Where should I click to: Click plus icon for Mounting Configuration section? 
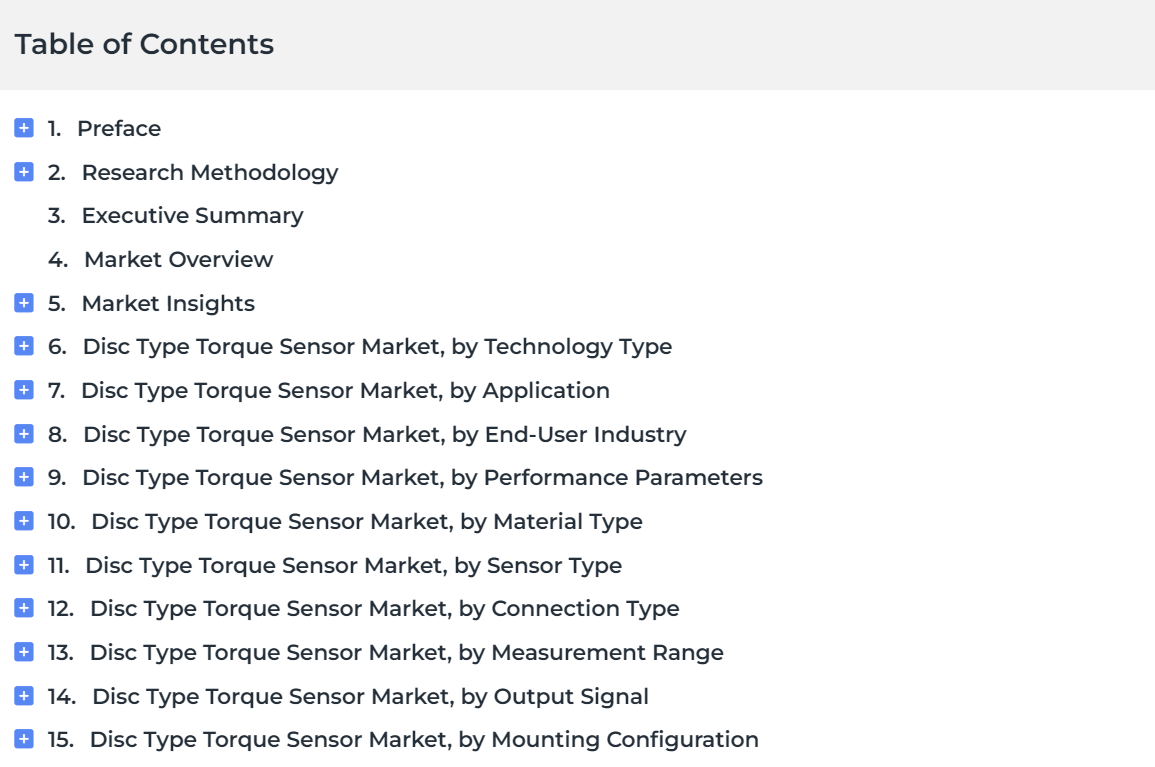point(24,739)
